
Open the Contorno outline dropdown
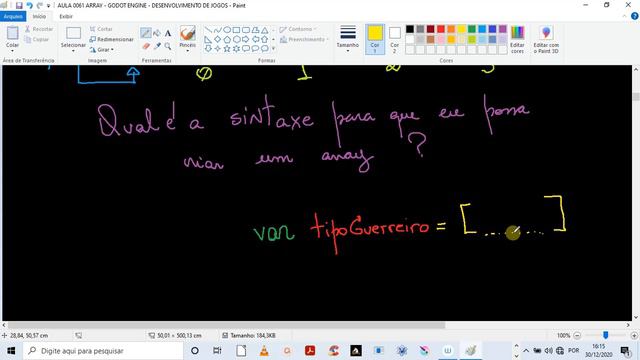click(x=298, y=29)
